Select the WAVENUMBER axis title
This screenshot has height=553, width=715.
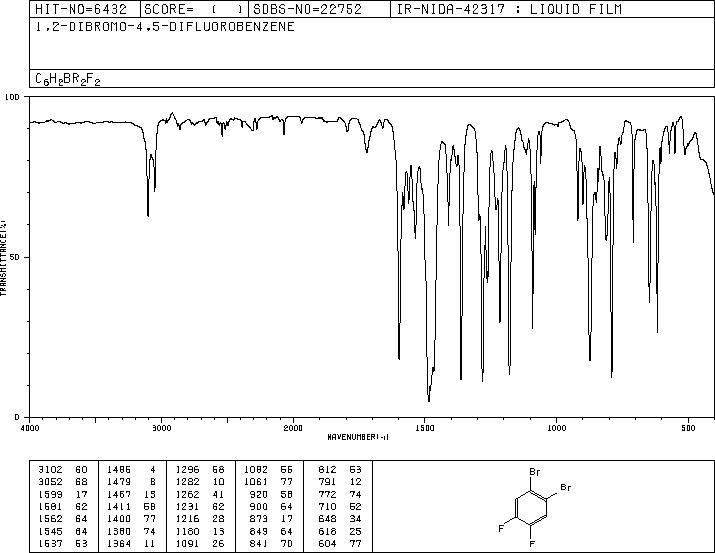358,437
